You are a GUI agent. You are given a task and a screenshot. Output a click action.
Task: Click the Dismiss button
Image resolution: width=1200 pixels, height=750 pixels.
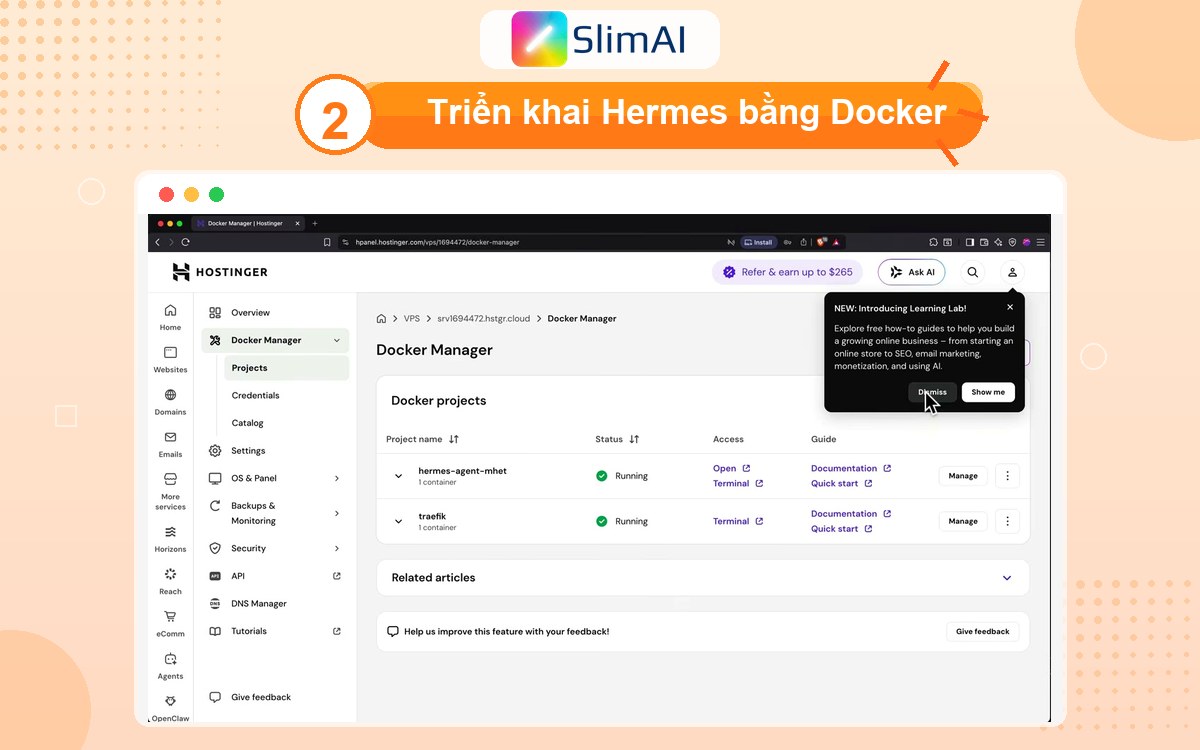tap(932, 392)
